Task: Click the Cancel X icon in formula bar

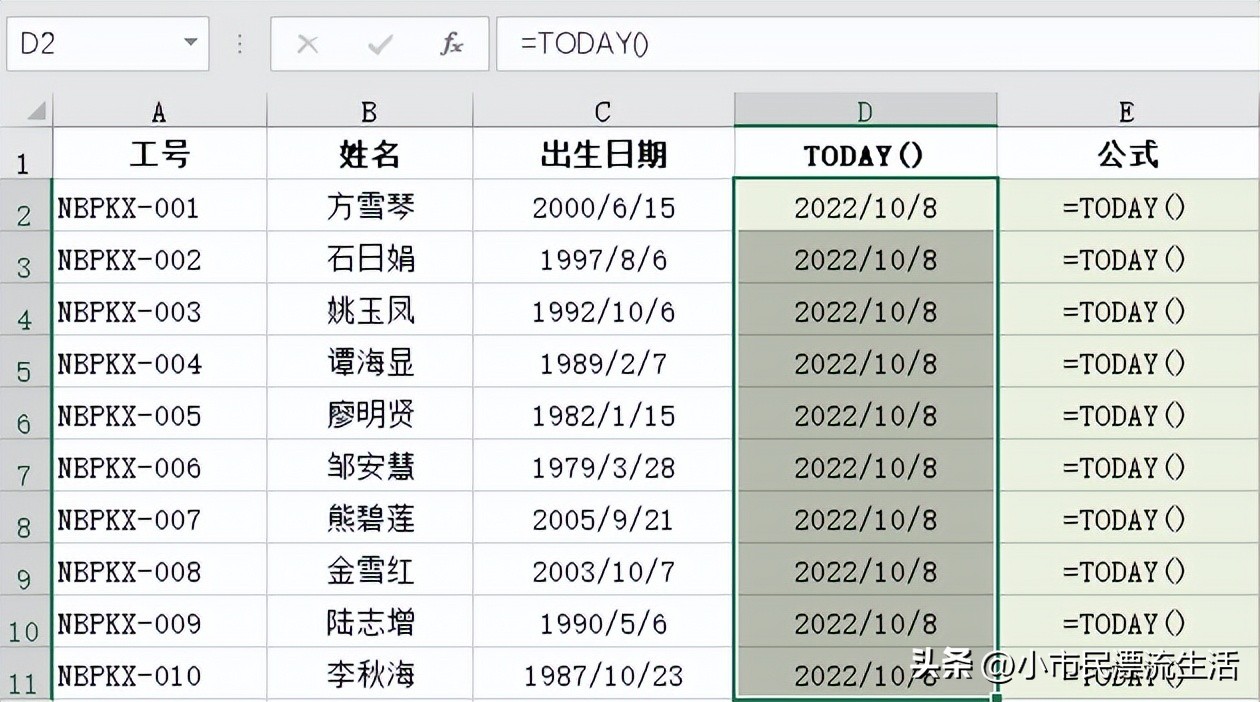Action: [308, 44]
